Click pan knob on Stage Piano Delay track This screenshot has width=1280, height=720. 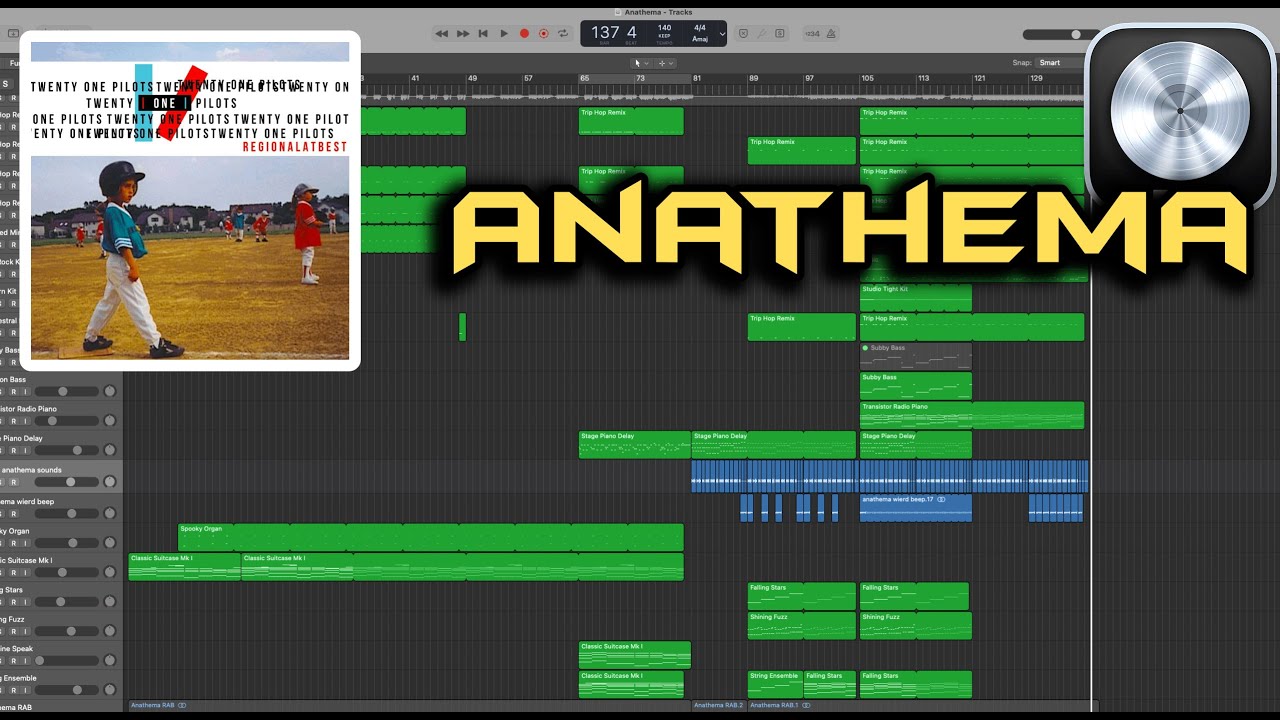(x=110, y=450)
